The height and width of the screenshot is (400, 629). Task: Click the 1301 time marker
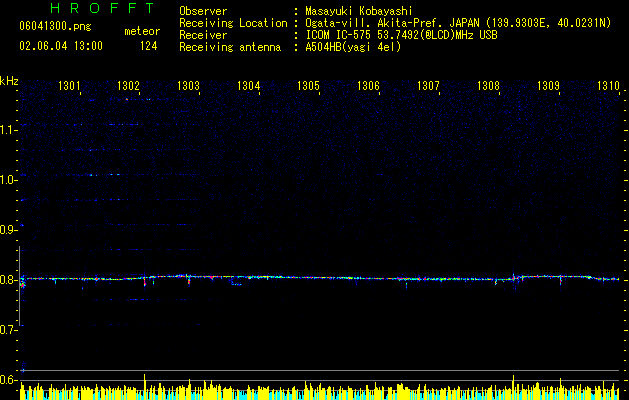(69, 86)
